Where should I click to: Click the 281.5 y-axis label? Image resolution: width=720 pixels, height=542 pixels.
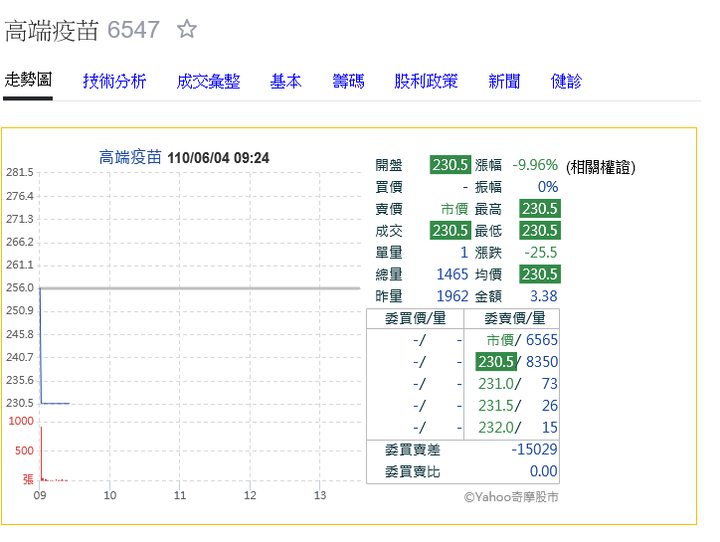[20, 173]
